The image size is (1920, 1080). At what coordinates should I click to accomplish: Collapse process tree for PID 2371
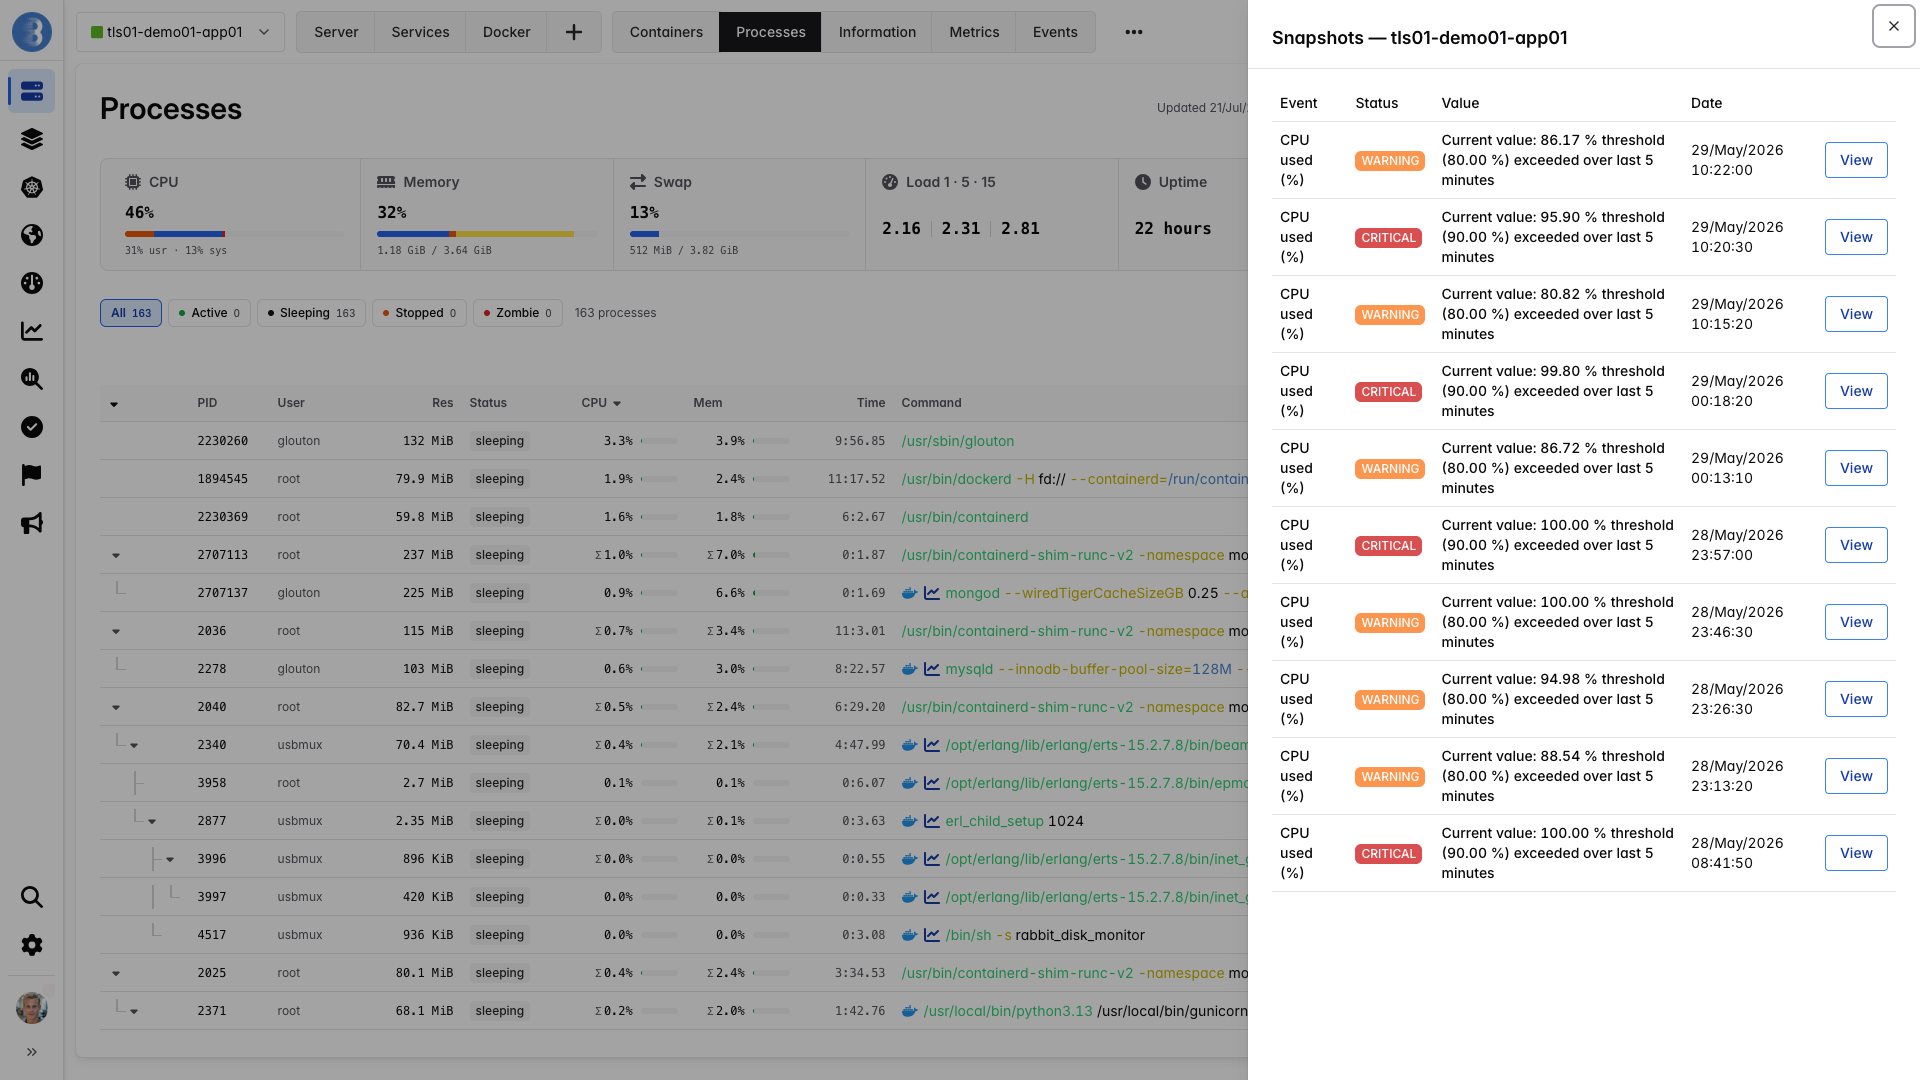point(134,1011)
